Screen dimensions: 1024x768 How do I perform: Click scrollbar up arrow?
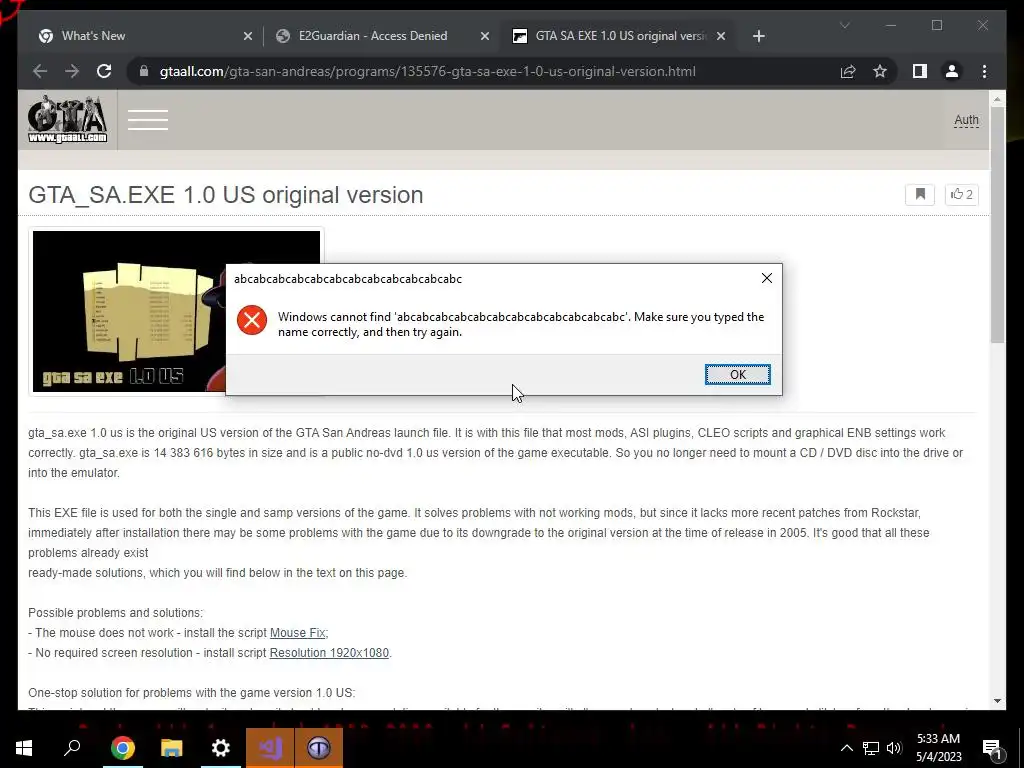point(997,100)
